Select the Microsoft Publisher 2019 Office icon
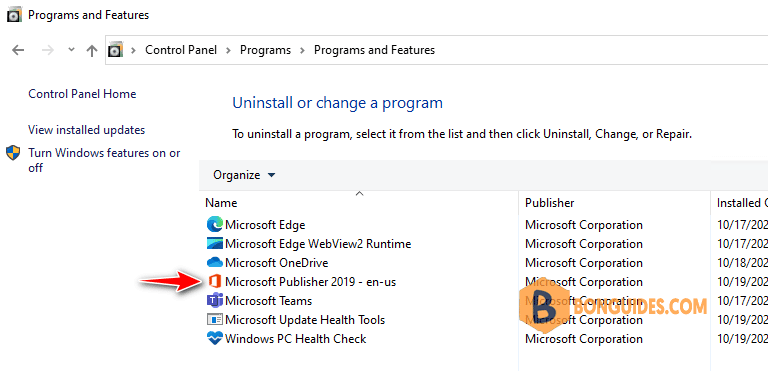Viewport: 768px width, 371px height. [x=215, y=282]
